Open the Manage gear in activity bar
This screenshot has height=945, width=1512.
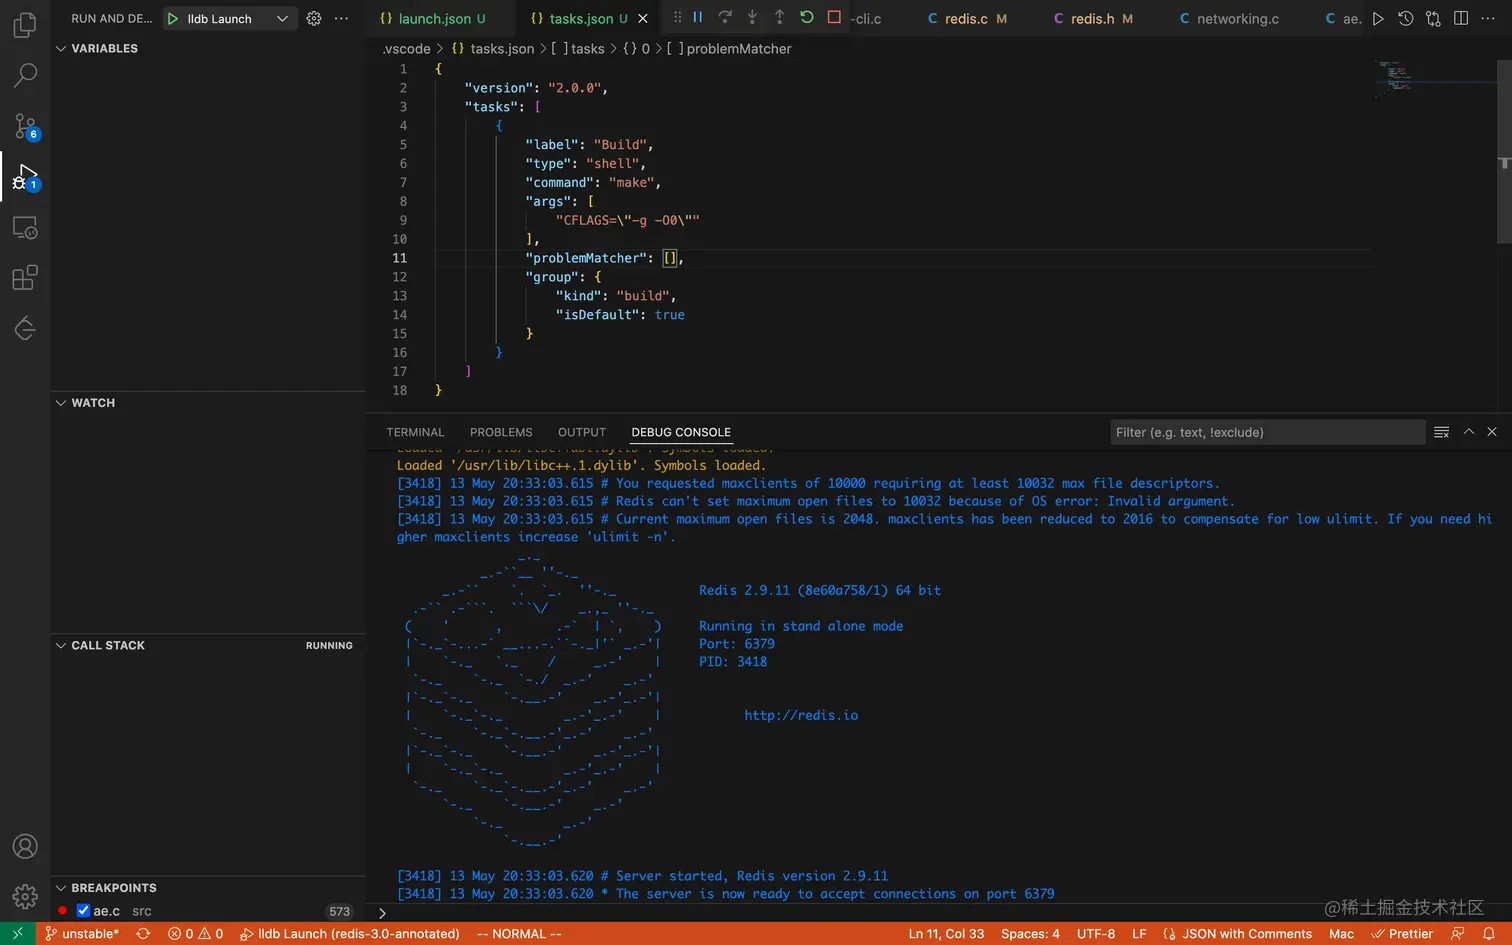coord(25,896)
